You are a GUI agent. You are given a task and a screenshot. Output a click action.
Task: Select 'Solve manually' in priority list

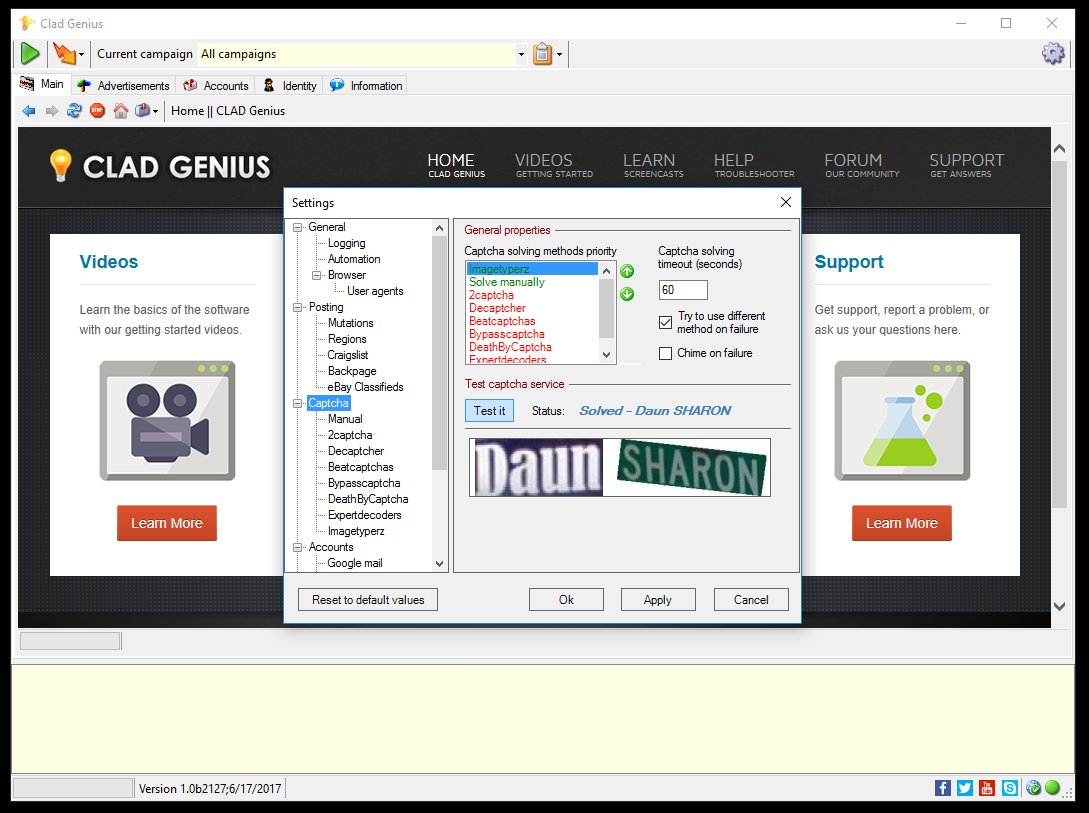(x=507, y=282)
